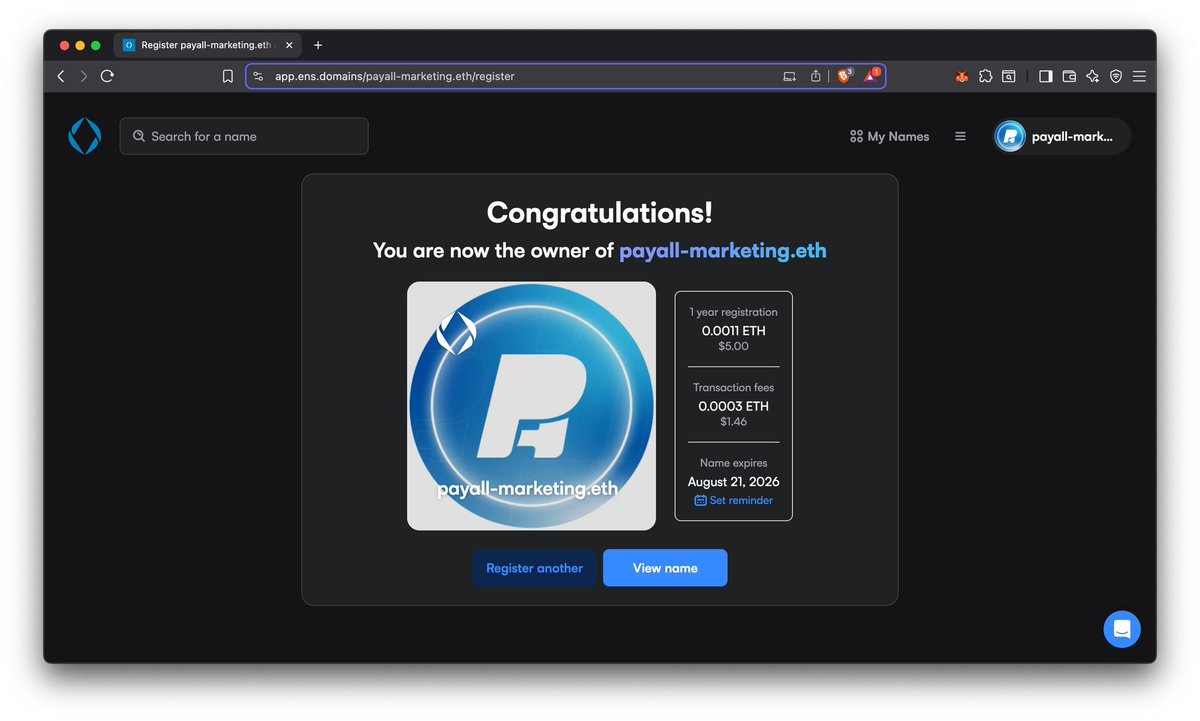This screenshot has width=1200, height=721.
Task: Open Leo AI sparkle icon
Action: (x=1092, y=76)
